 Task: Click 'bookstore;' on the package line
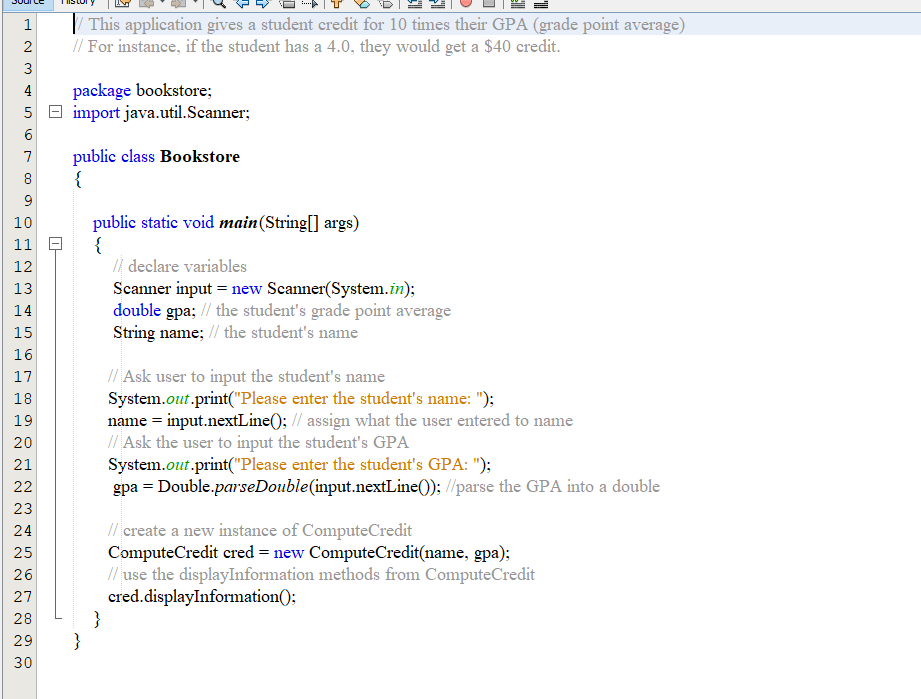[x=174, y=90]
